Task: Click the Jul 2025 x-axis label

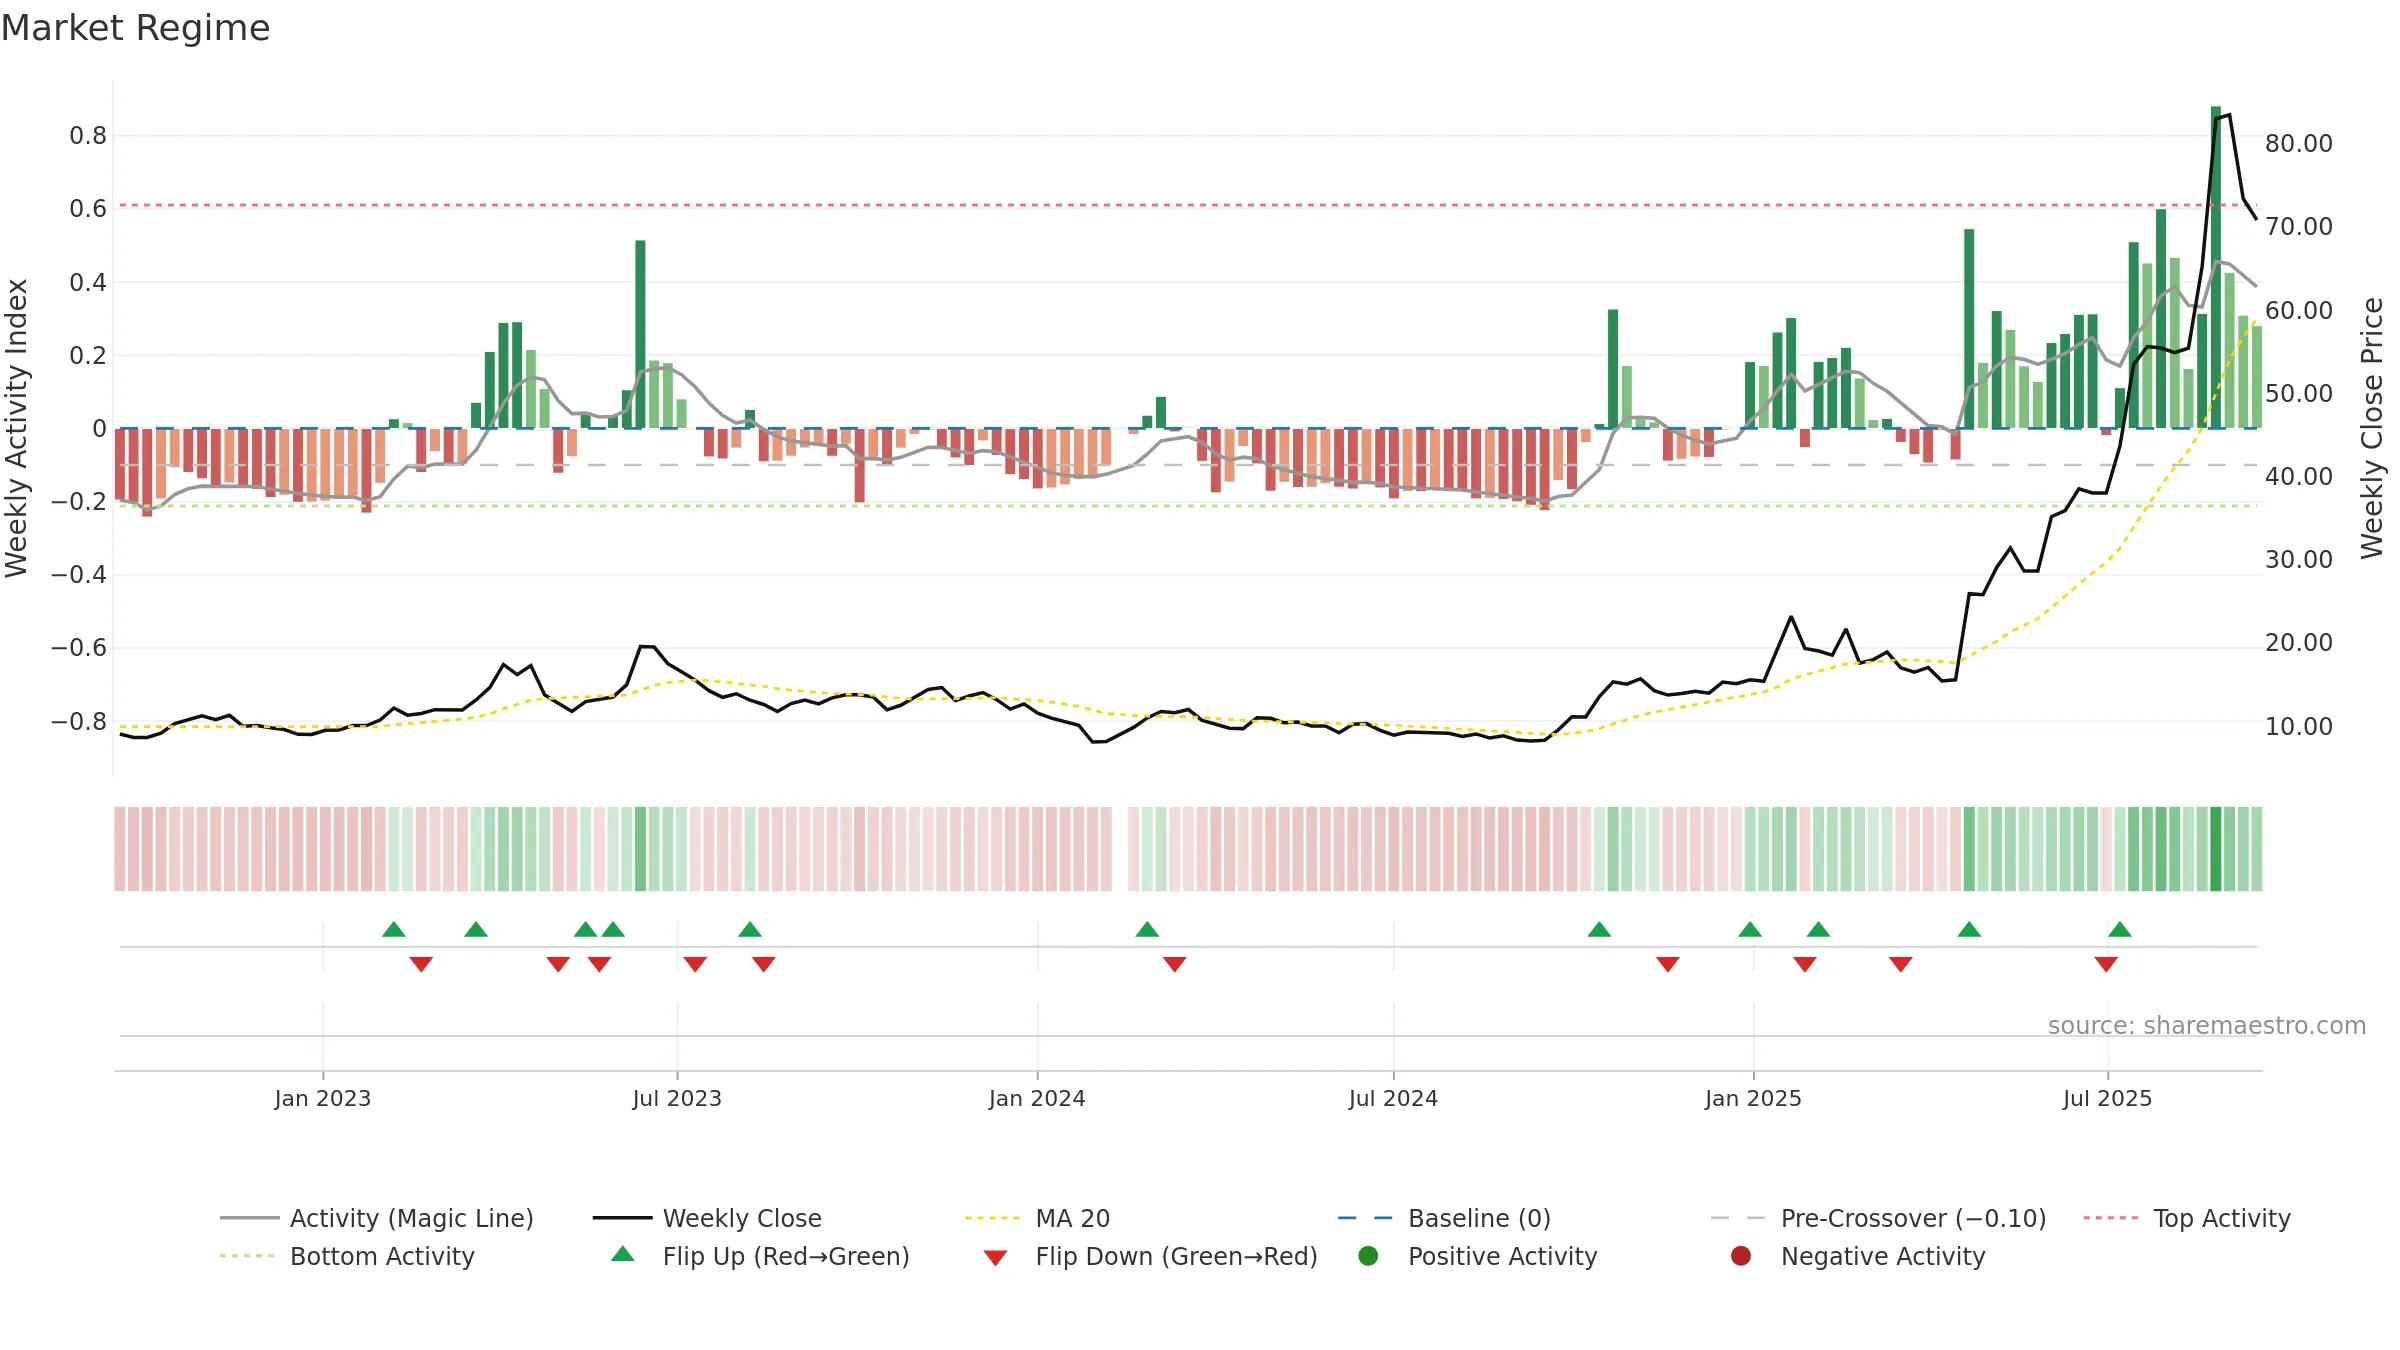Action: click(x=2107, y=1099)
